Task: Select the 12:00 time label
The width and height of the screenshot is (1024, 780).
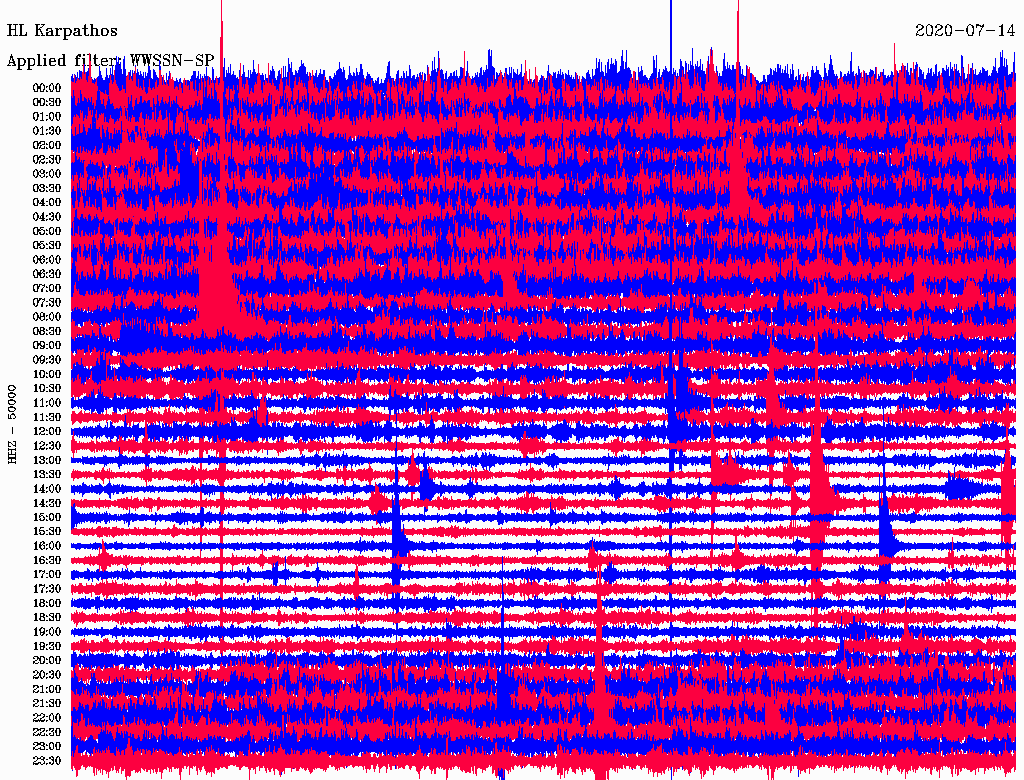Action: click(47, 432)
